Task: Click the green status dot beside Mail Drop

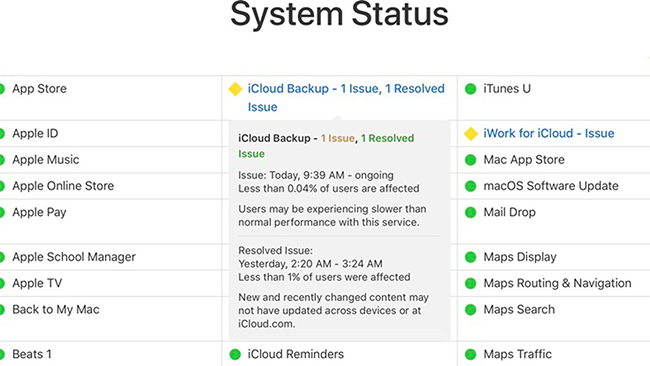Action: point(471,212)
